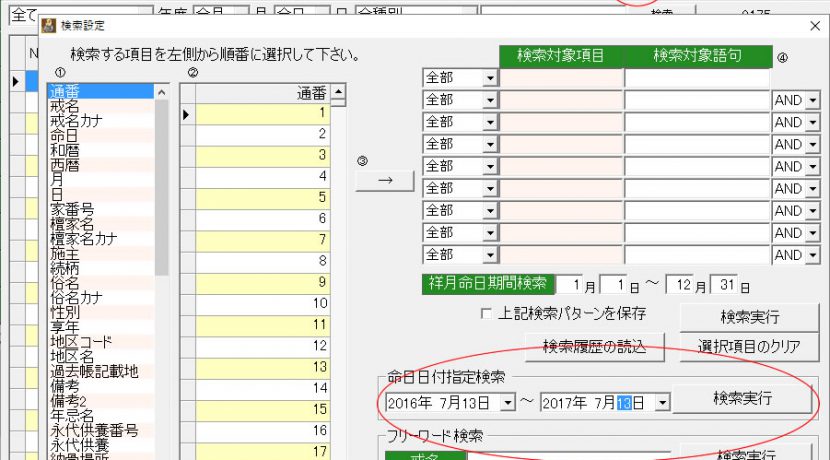
Task: Select 檀家名カナ in the item list
Action: (x=101, y=239)
